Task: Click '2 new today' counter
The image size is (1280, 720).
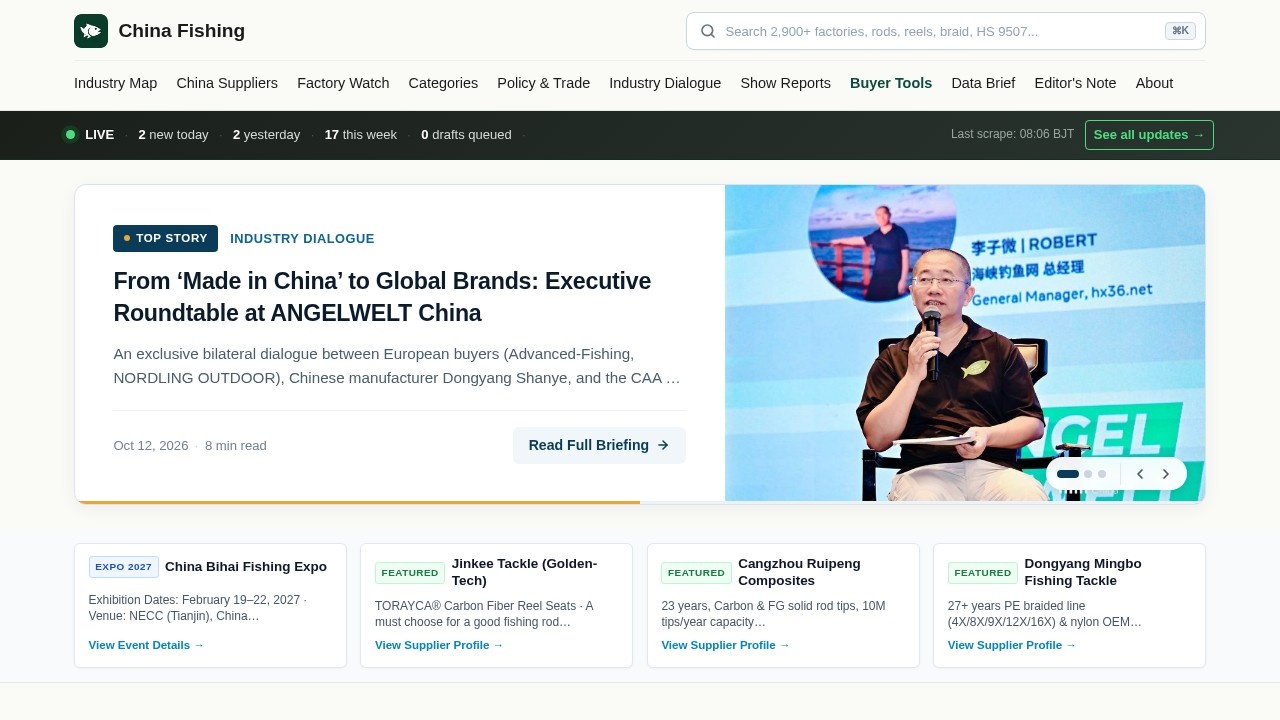Action: (x=173, y=135)
